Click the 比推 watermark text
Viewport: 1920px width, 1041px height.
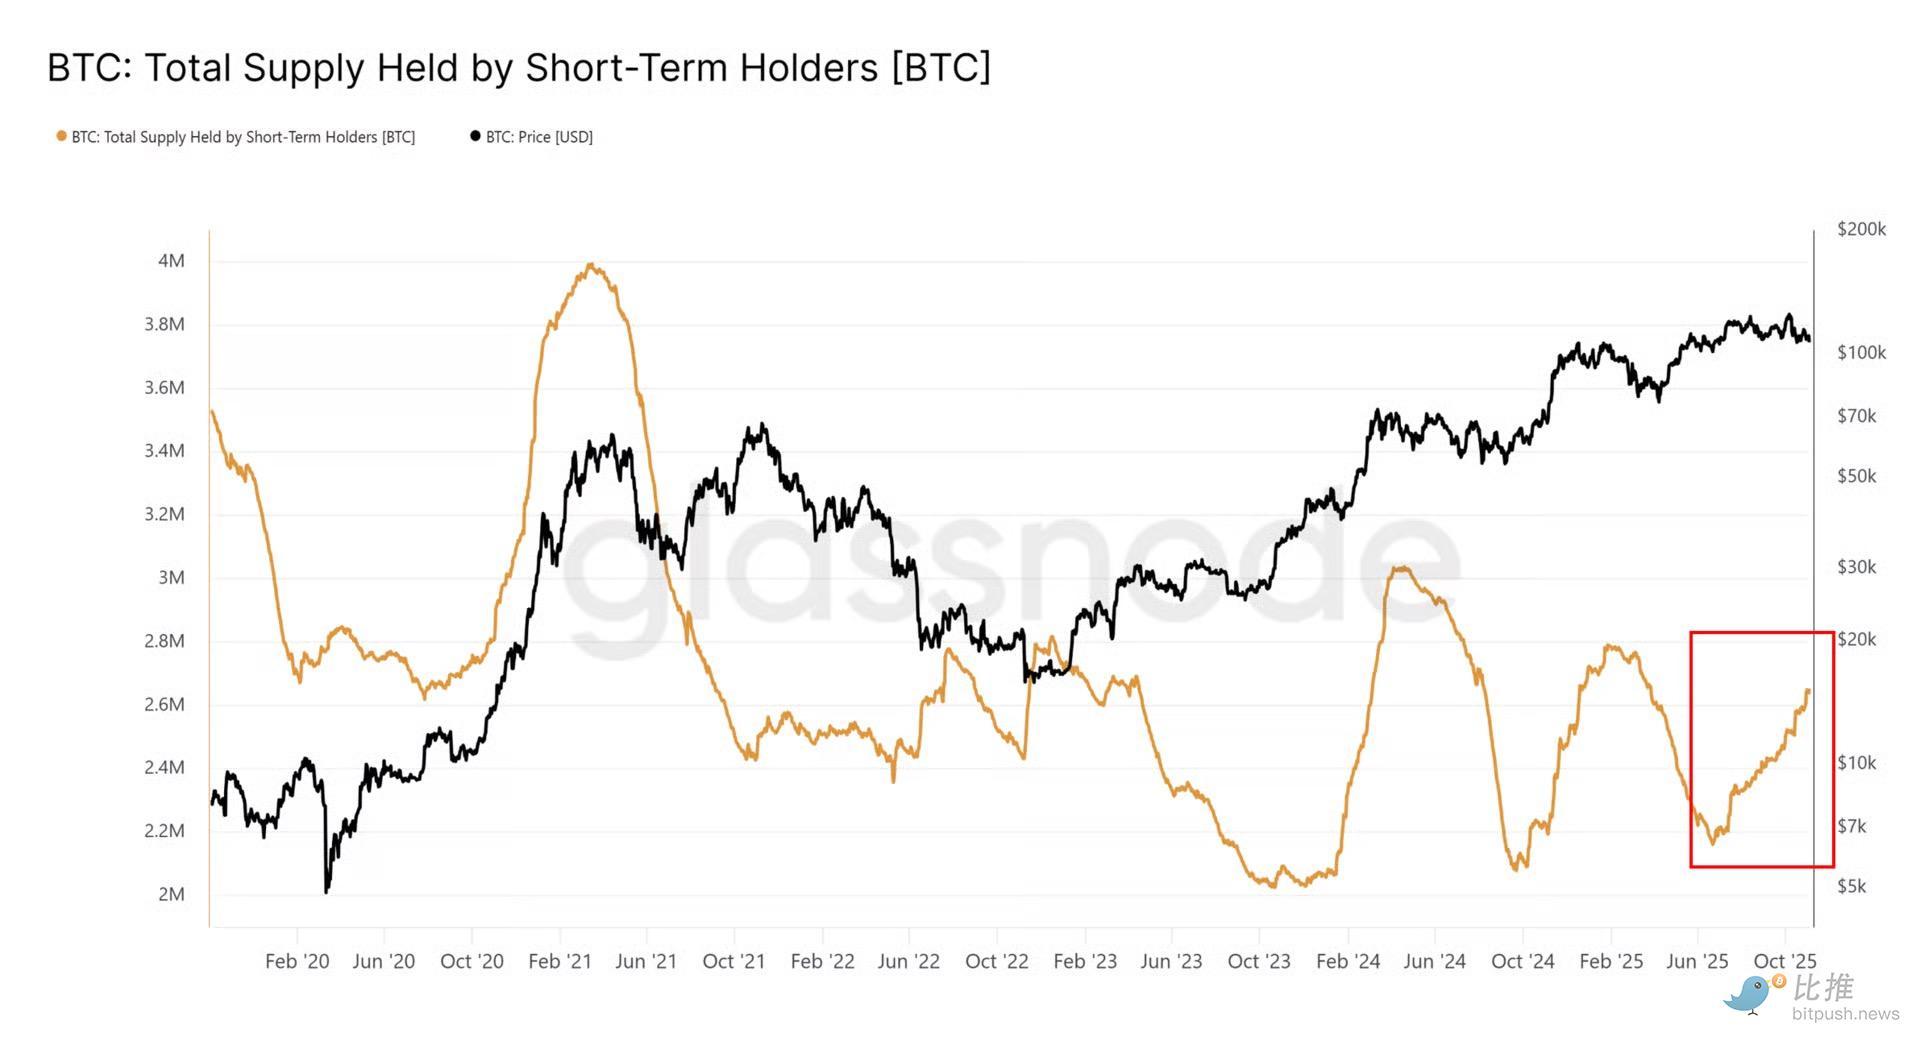[x=1824, y=987]
